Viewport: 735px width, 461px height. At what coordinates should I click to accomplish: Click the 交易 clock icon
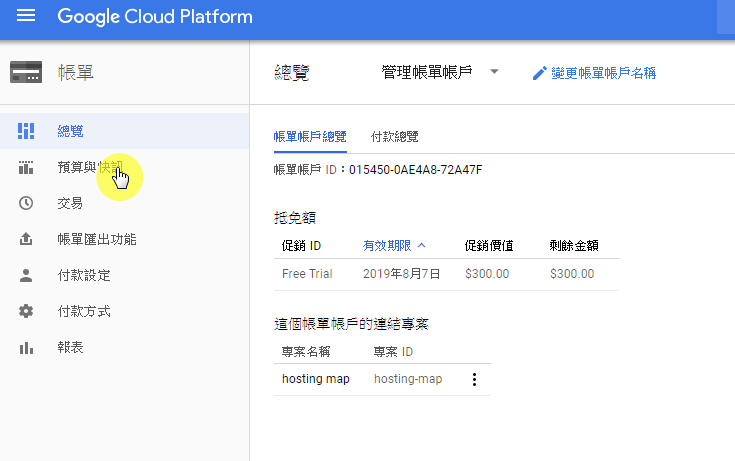pyautogui.click(x=26, y=203)
